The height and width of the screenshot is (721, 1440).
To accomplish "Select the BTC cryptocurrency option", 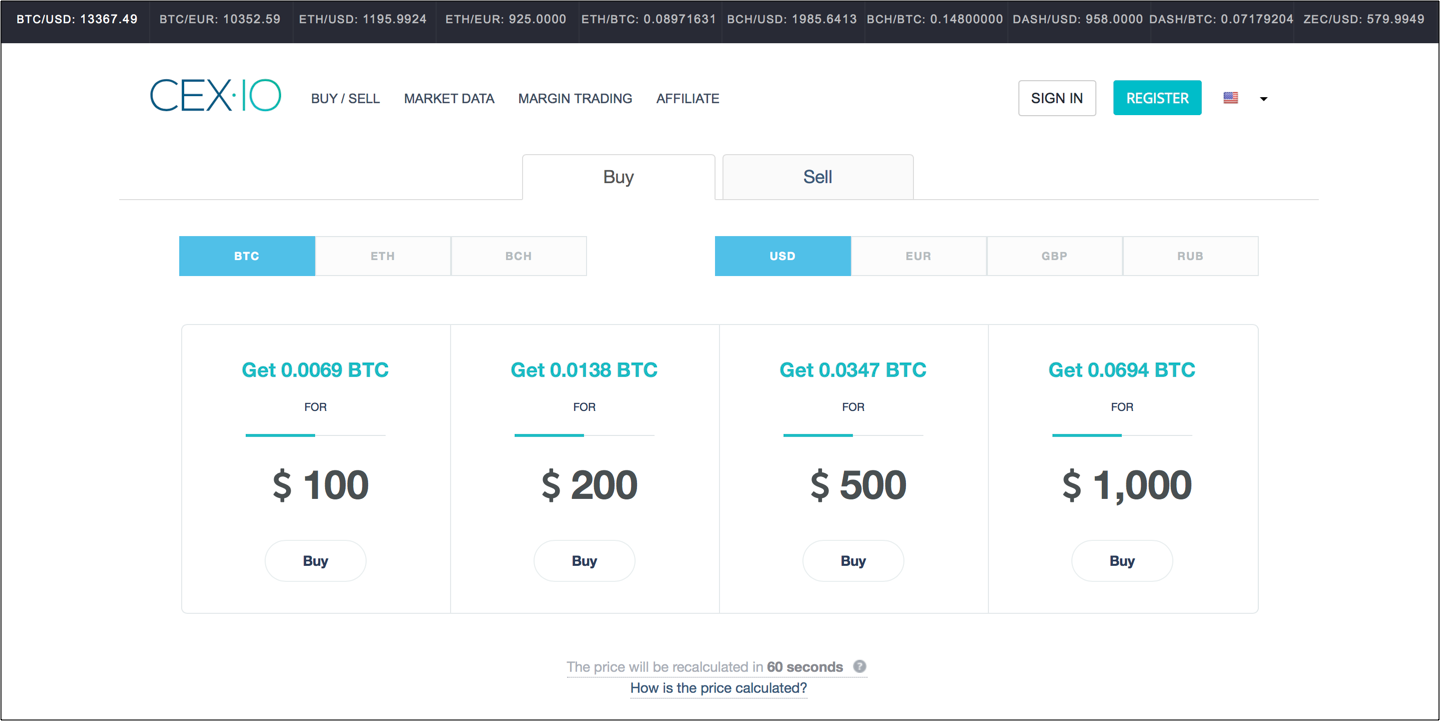I will pos(247,256).
